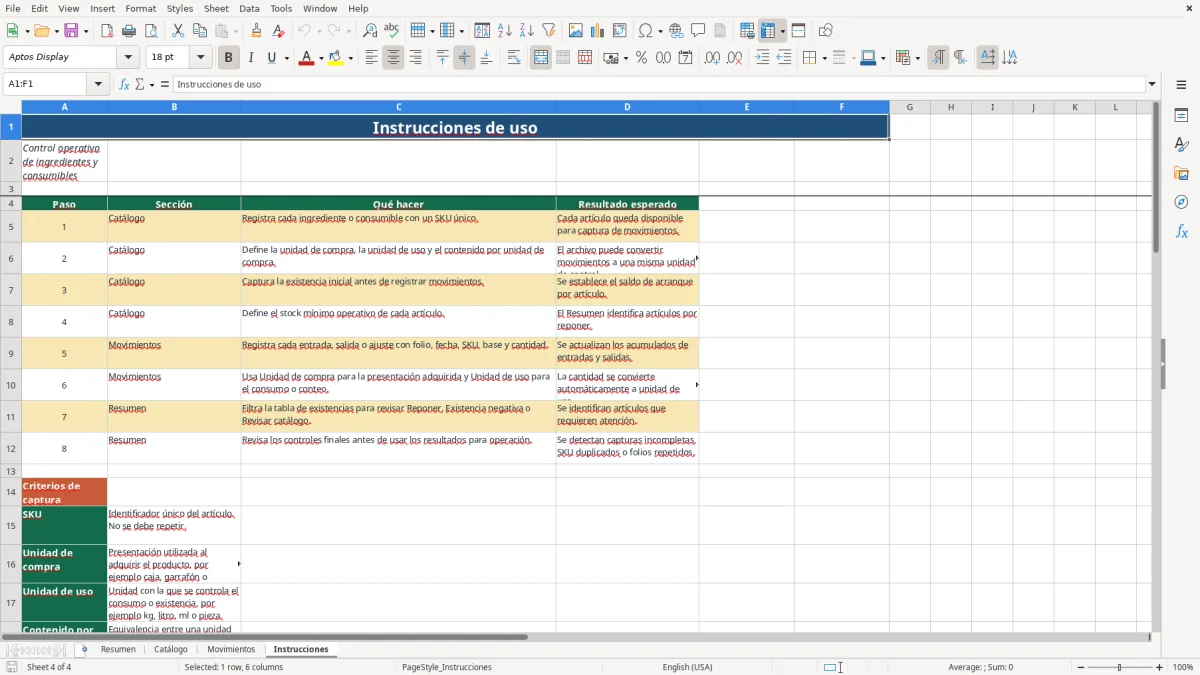
Task: Open Borders dropdown arrow
Action: click(x=824, y=58)
